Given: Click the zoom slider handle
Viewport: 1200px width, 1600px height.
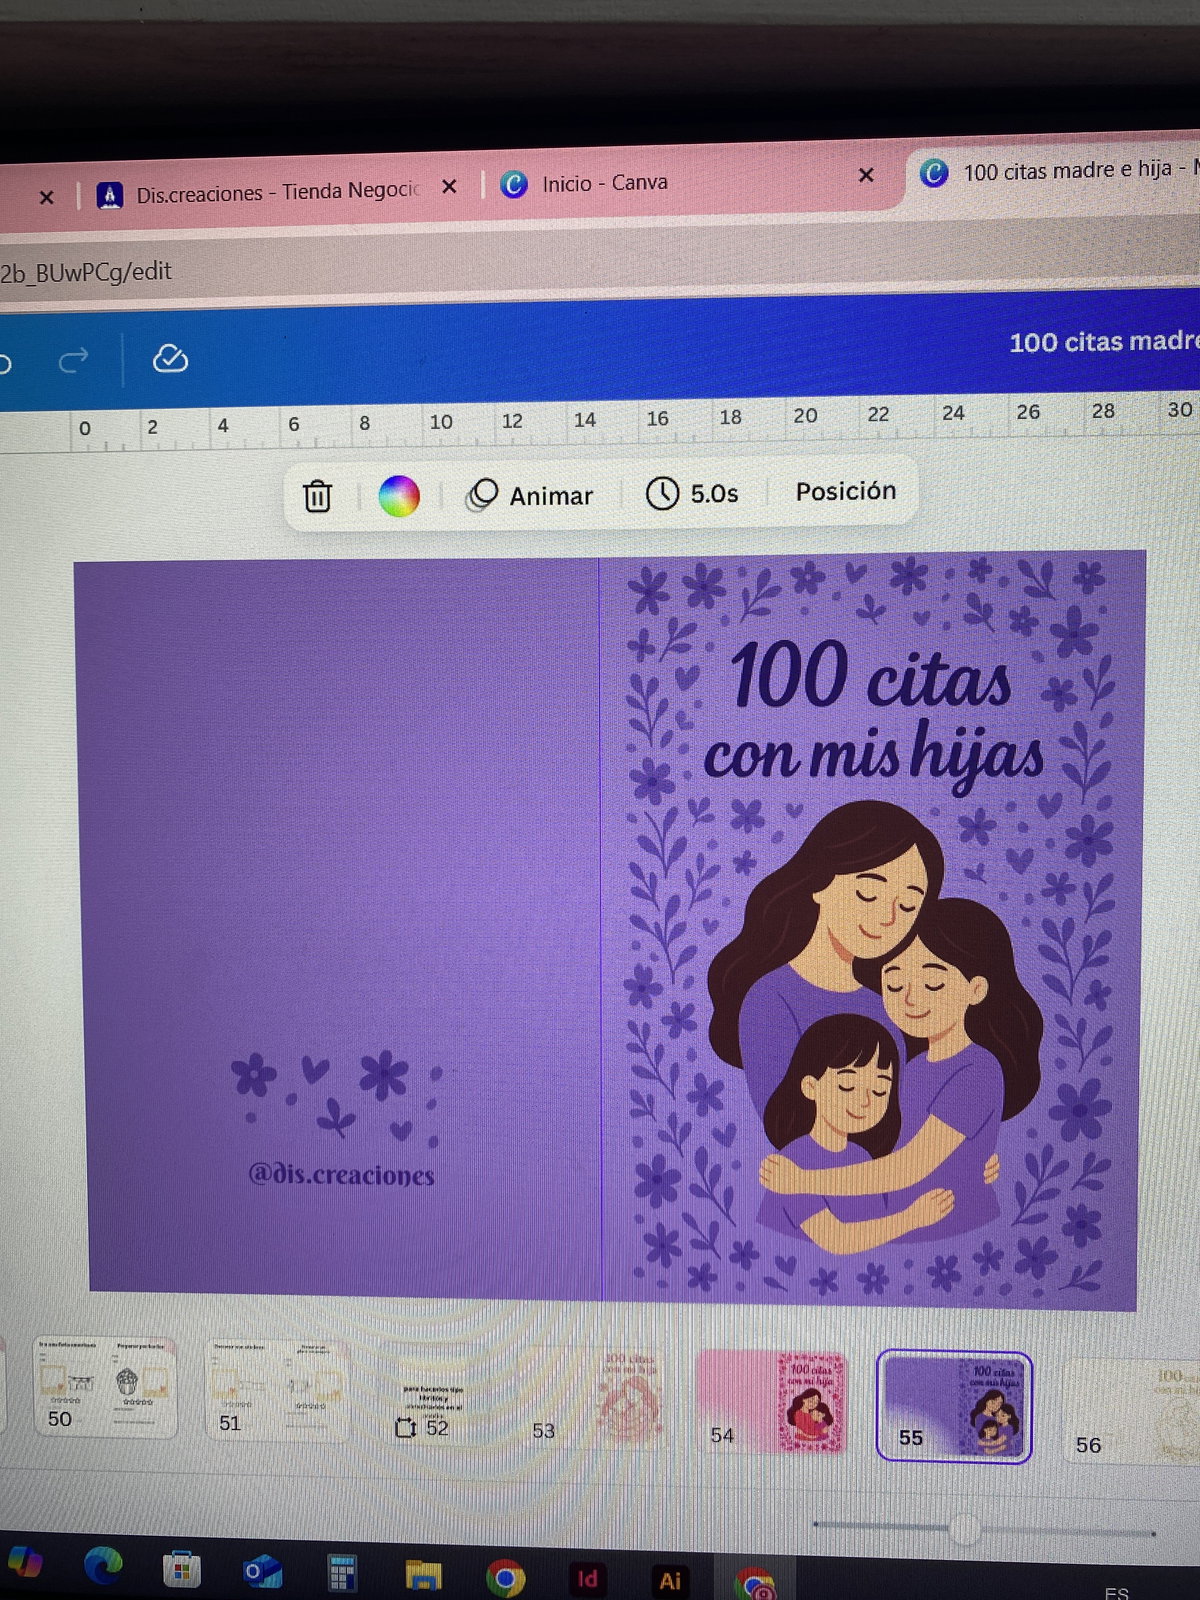Looking at the screenshot, I should point(965,1528).
